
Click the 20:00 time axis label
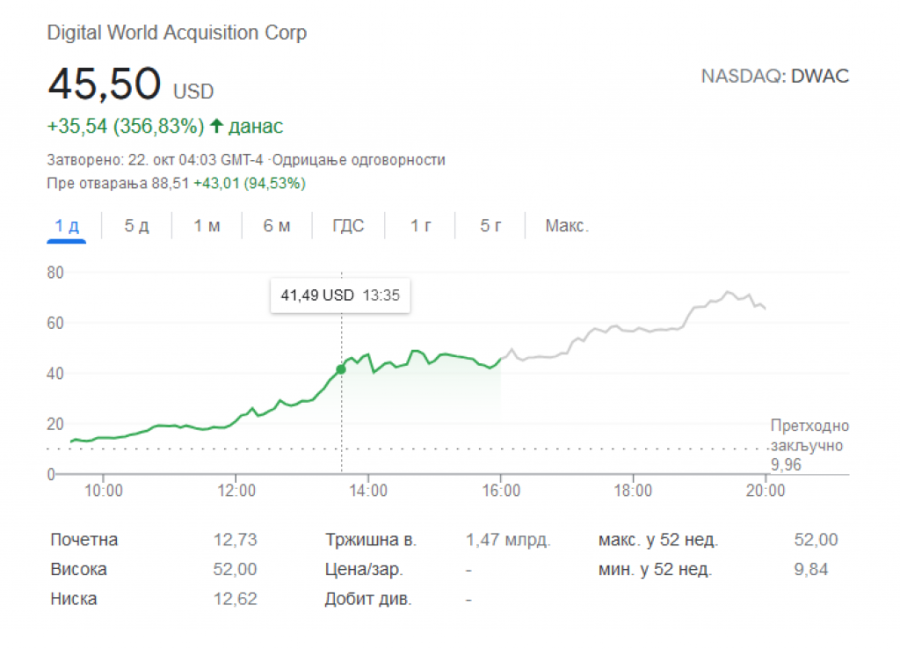(765, 490)
